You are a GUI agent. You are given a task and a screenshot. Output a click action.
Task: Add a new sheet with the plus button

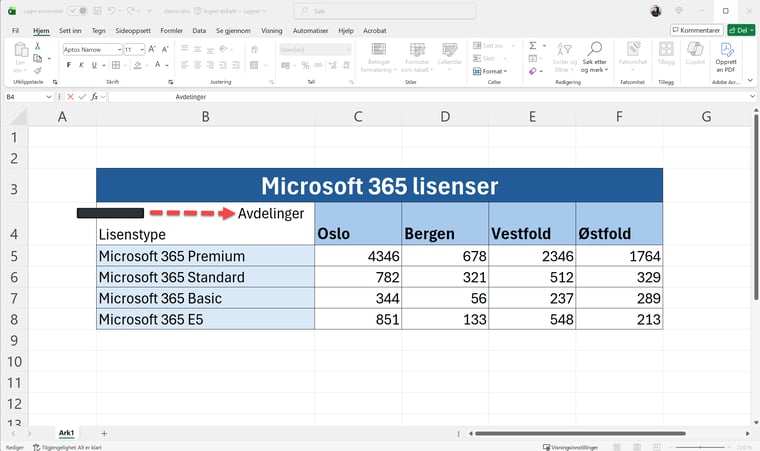point(104,433)
